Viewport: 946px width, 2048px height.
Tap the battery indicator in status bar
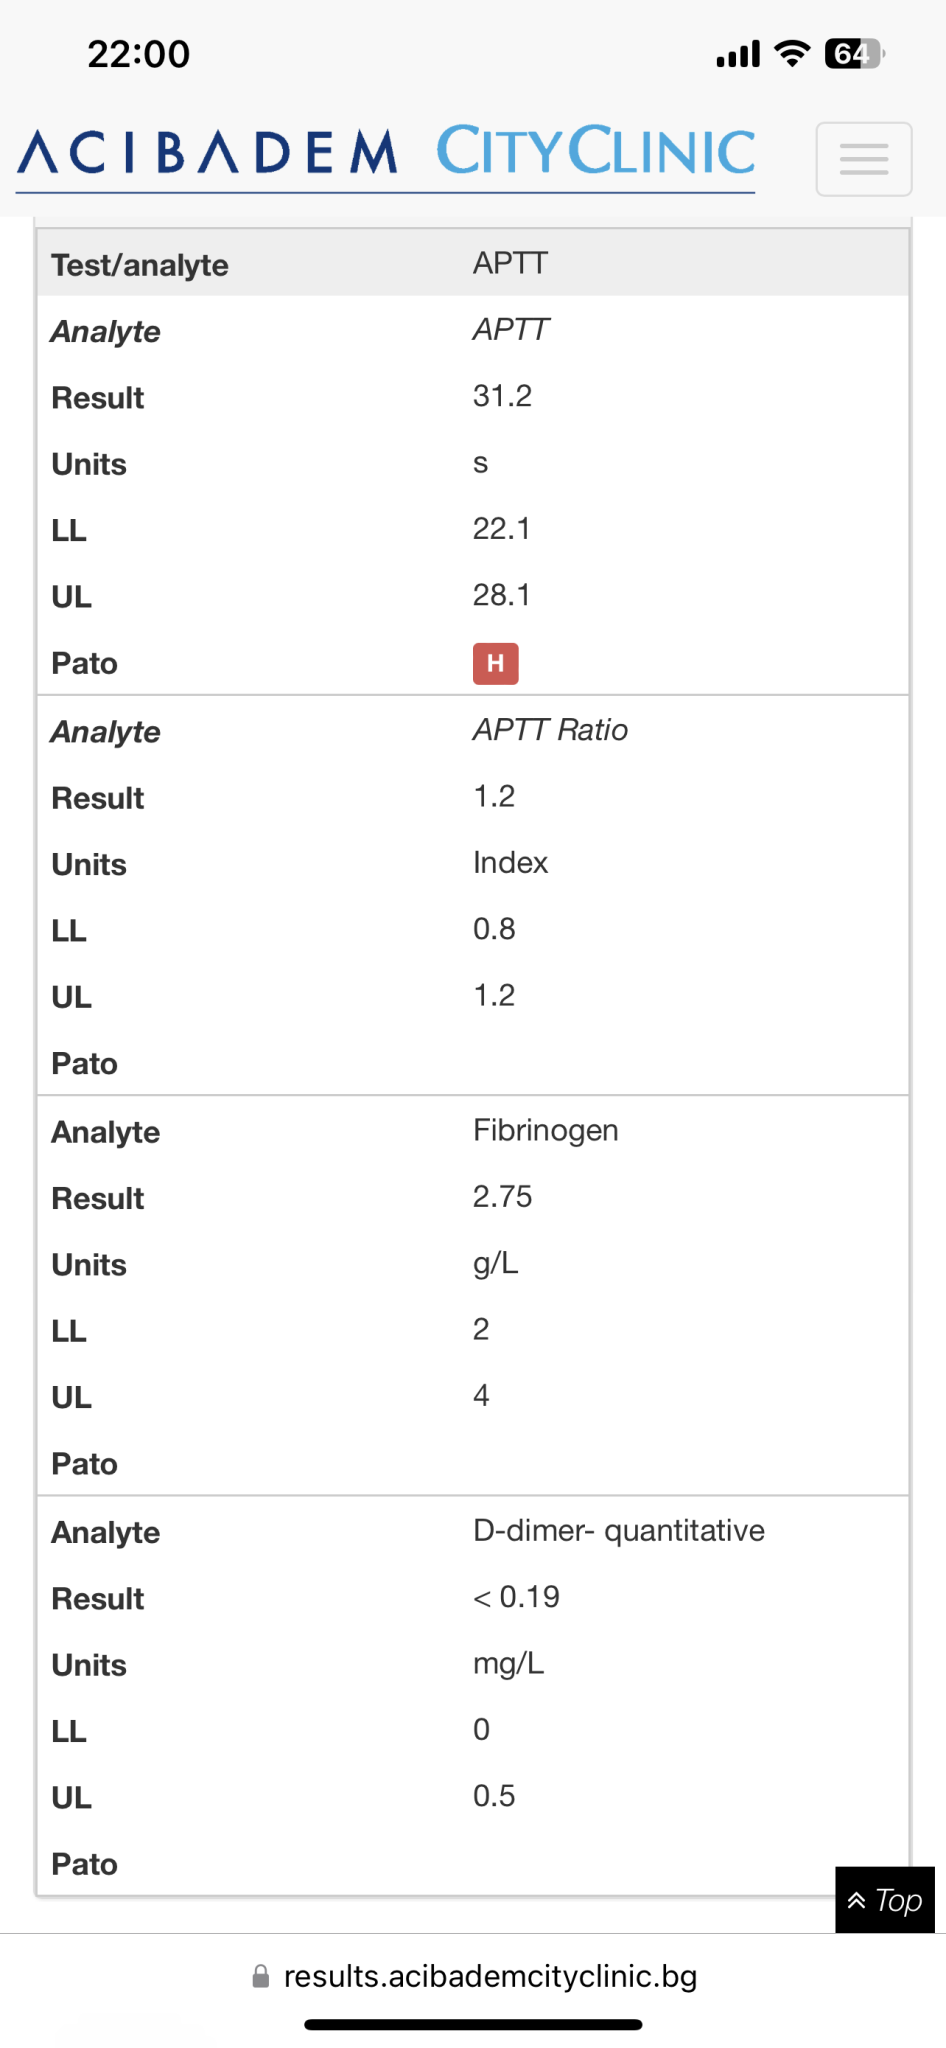[x=855, y=54]
